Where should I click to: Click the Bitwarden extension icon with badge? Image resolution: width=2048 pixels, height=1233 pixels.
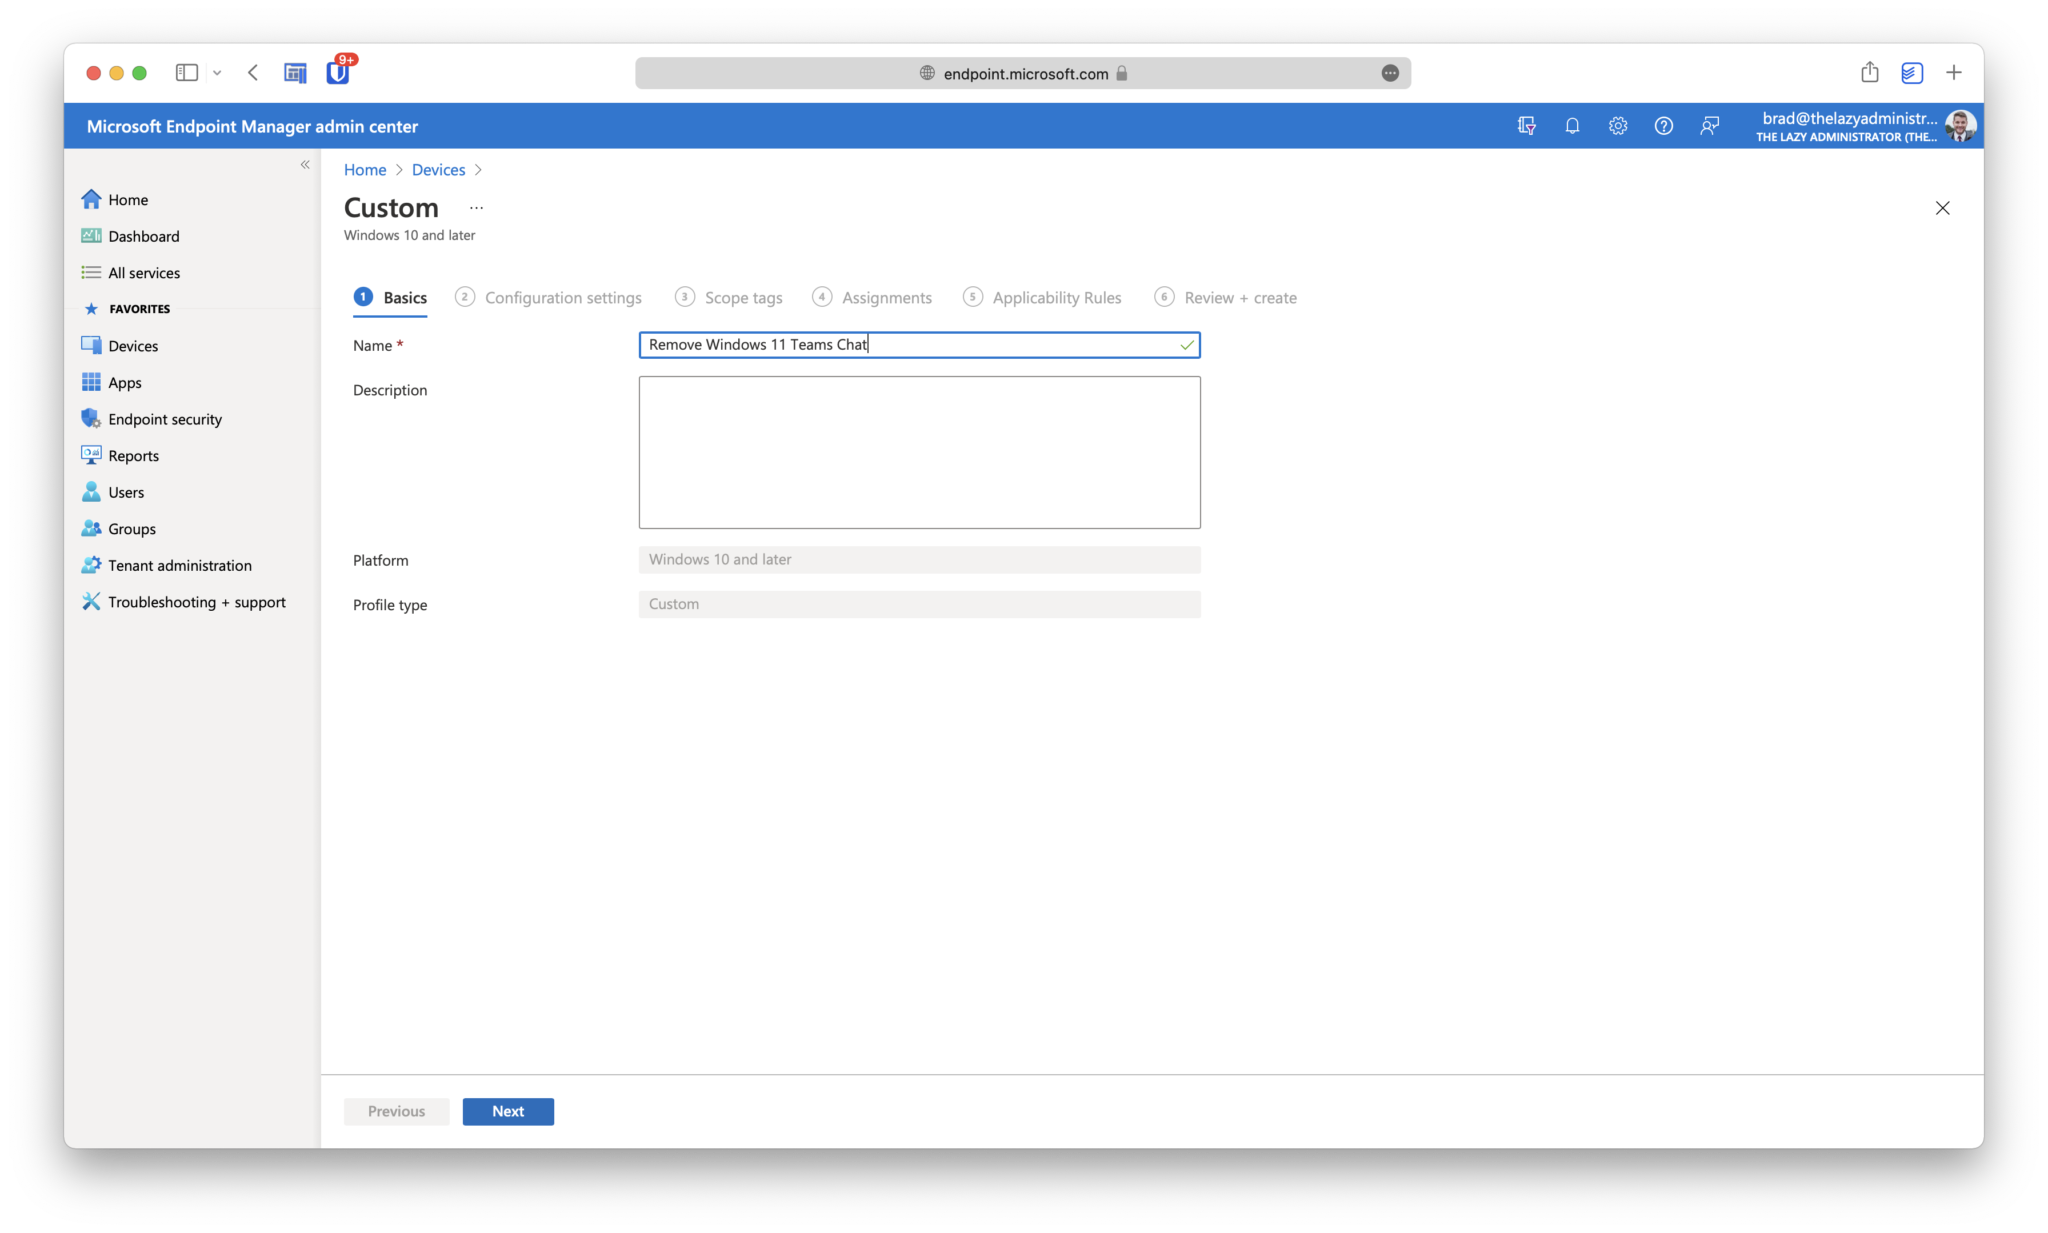click(x=338, y=72)
